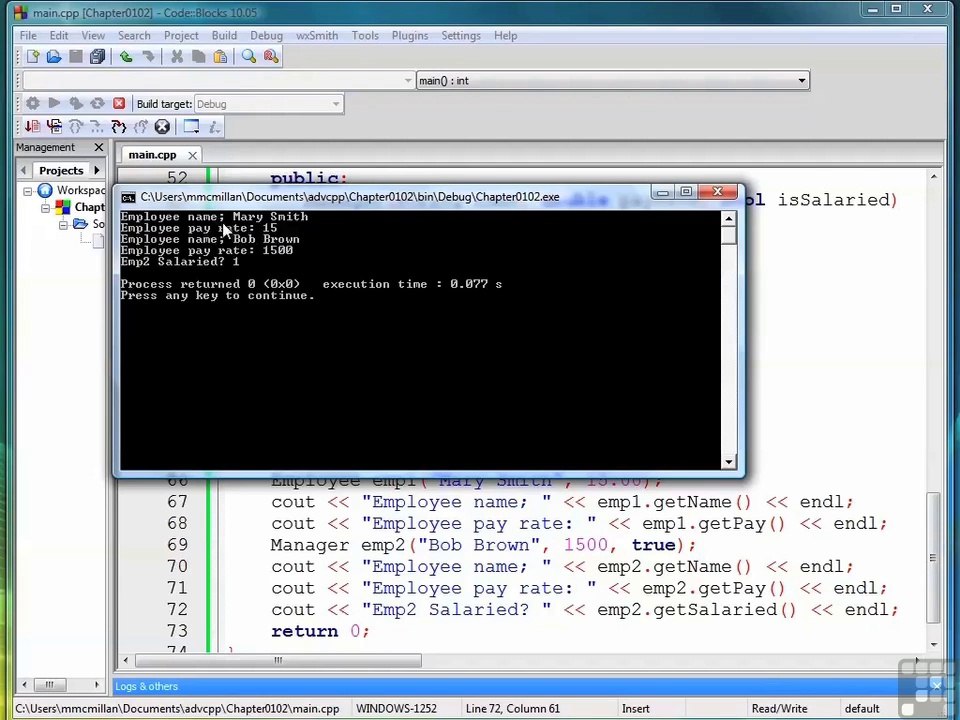Open the Edit menu

coord(59,36)
